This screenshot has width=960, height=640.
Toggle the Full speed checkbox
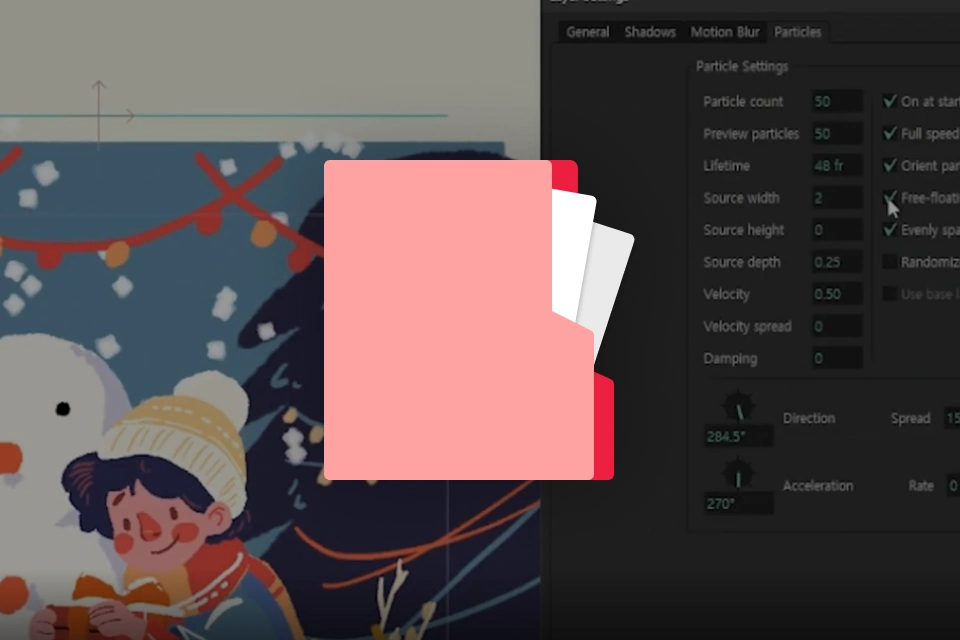point(890,133)
